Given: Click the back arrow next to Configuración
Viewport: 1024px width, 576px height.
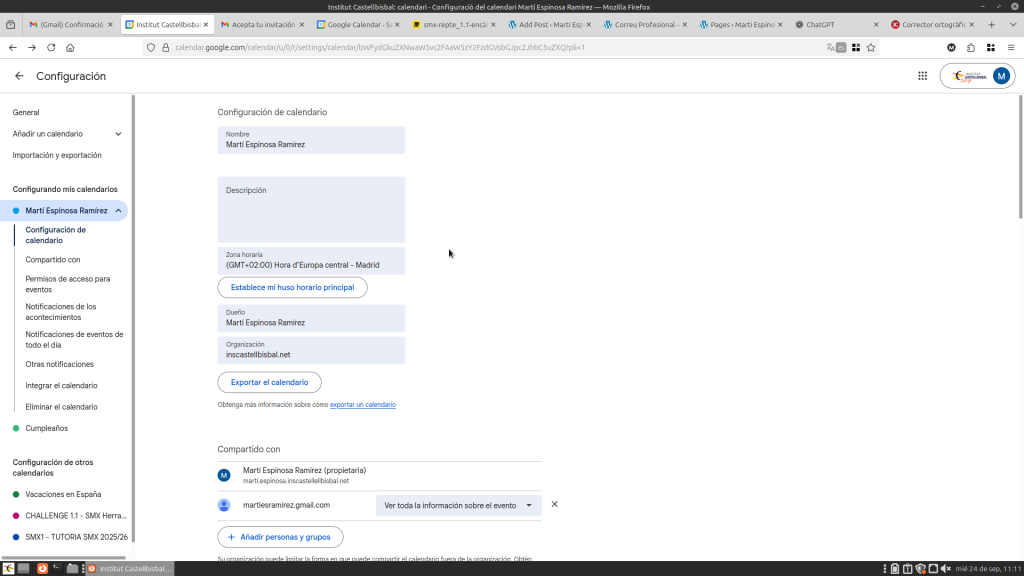Looking at the screenshot, I should (x=19, y=76).
